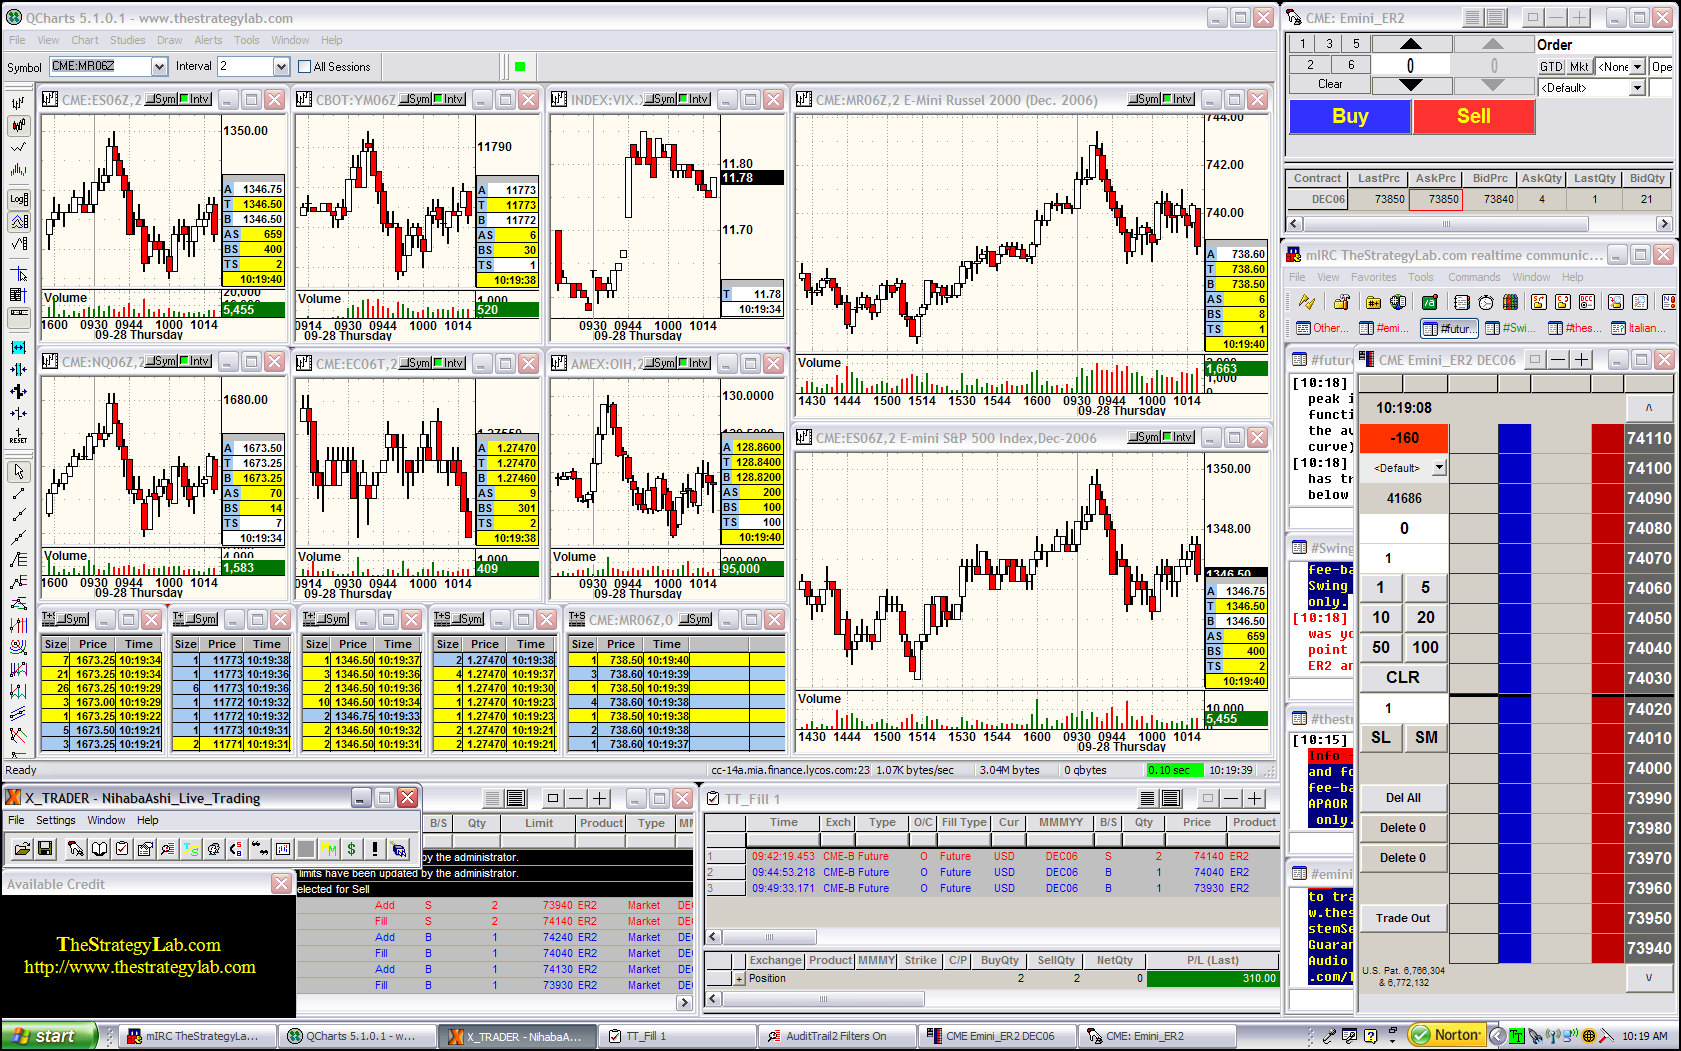Click the mIRC connect lightning icon
Image resolution: width=1681 pixels, height=1051 pixels.
click(1306, 302)
